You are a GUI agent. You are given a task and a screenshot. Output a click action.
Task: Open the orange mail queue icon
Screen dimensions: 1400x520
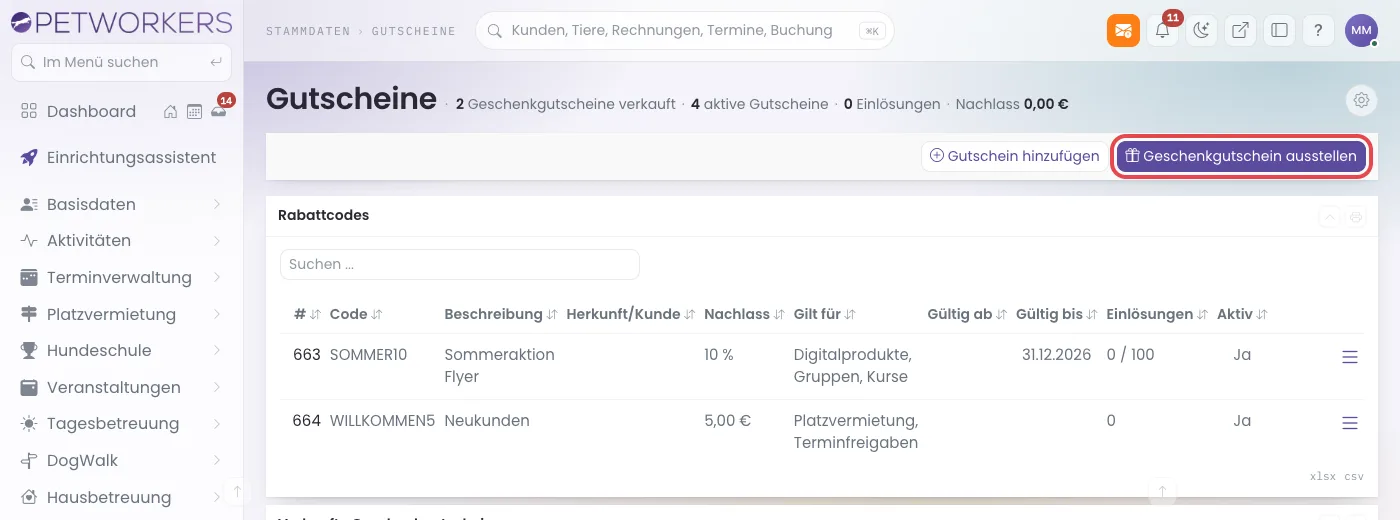1123,30
